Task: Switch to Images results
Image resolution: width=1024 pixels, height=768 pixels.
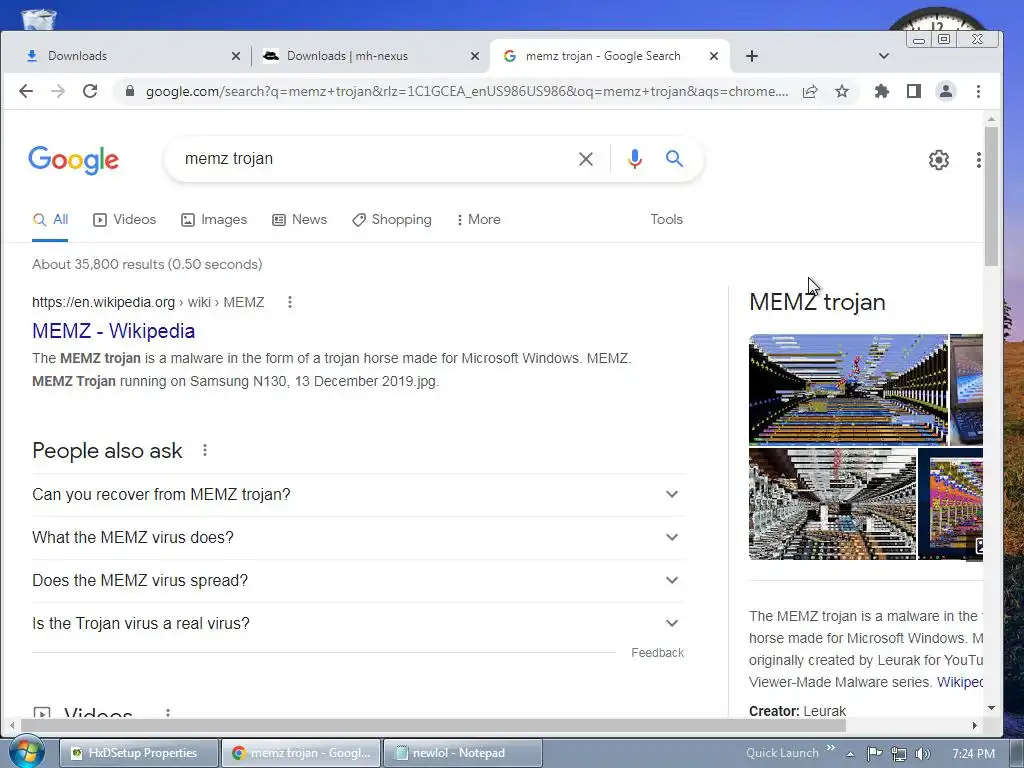Action: (x=214, y=219)
